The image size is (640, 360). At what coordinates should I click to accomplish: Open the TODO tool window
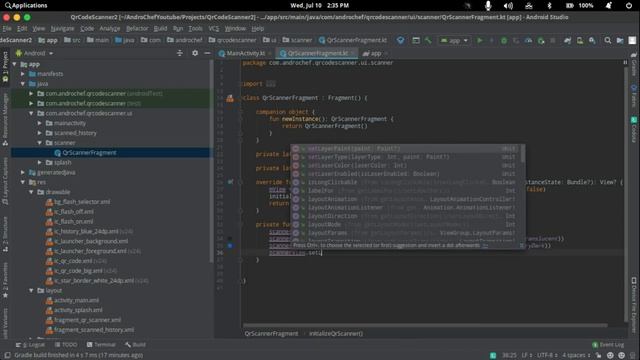coord(66,345)
